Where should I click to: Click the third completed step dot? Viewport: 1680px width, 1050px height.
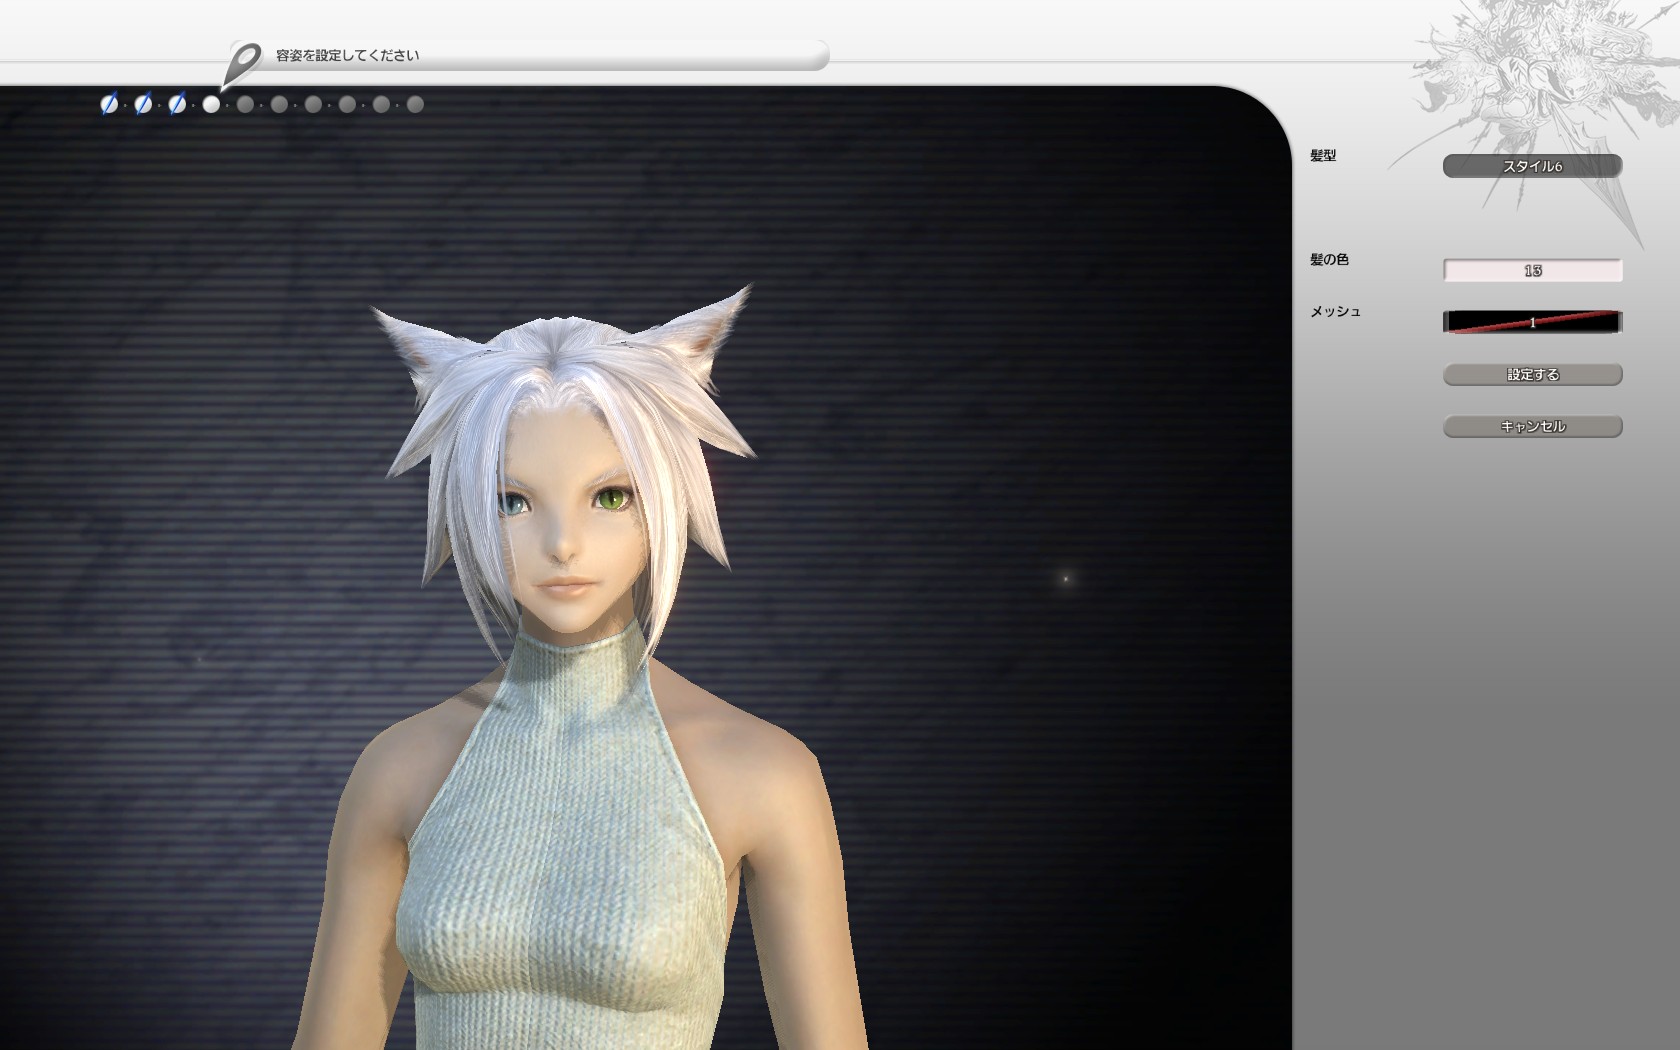pos(177,104)
